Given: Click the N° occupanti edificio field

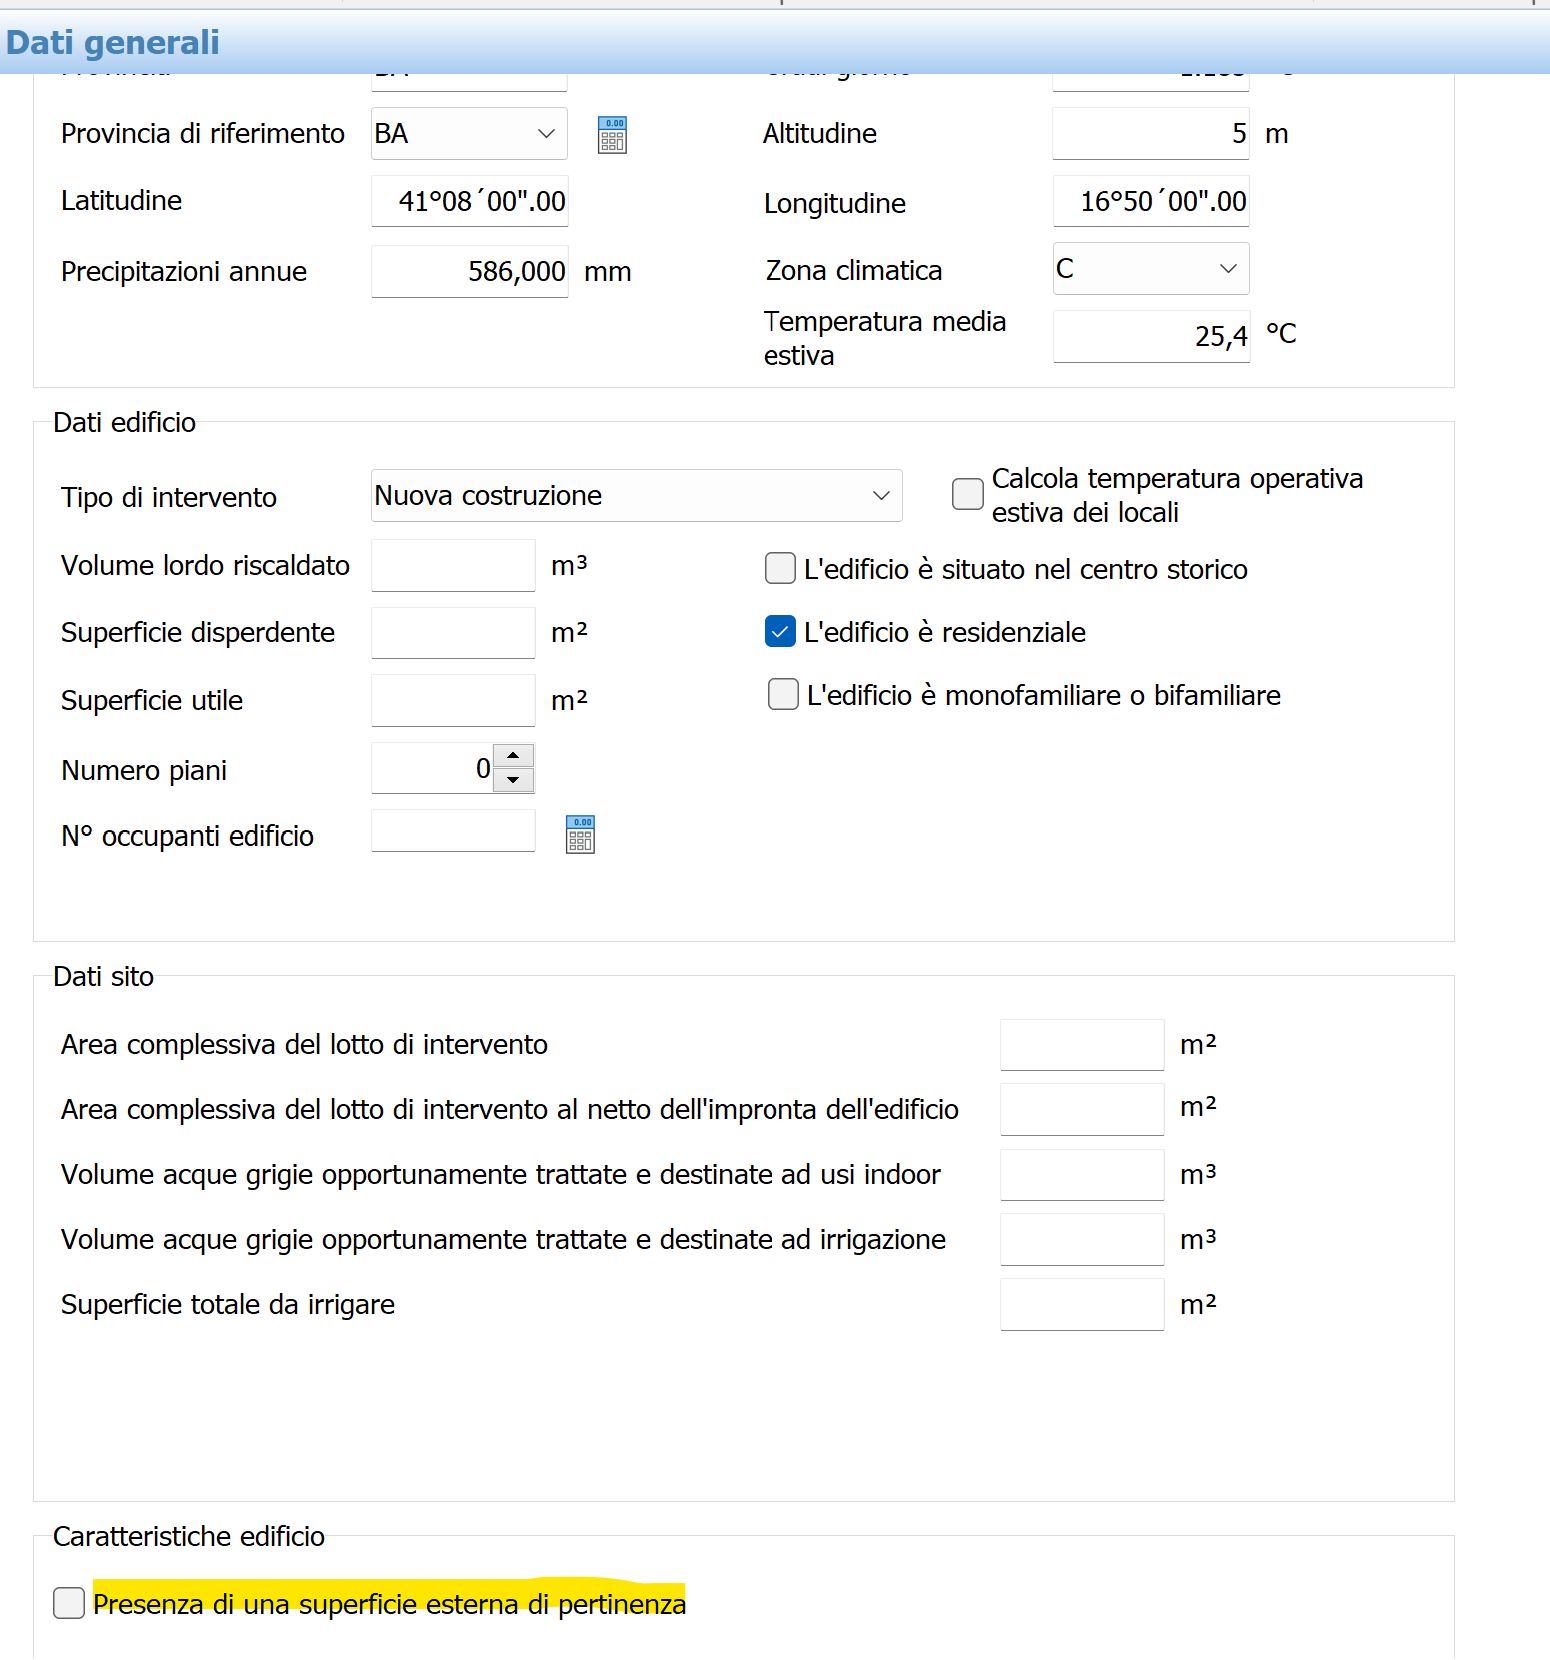Looking at the screenshot, I should click(453, 830).
